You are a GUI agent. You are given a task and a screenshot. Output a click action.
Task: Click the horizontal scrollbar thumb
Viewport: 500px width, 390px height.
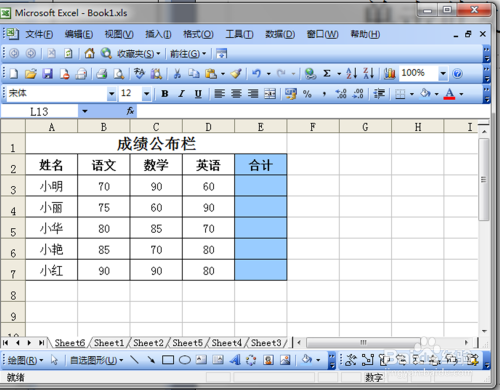point(363,342)
